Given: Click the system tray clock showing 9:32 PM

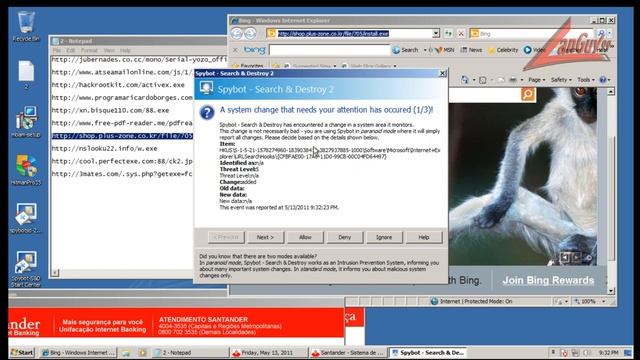Looking at the screenshot, I should coord(608,353).
